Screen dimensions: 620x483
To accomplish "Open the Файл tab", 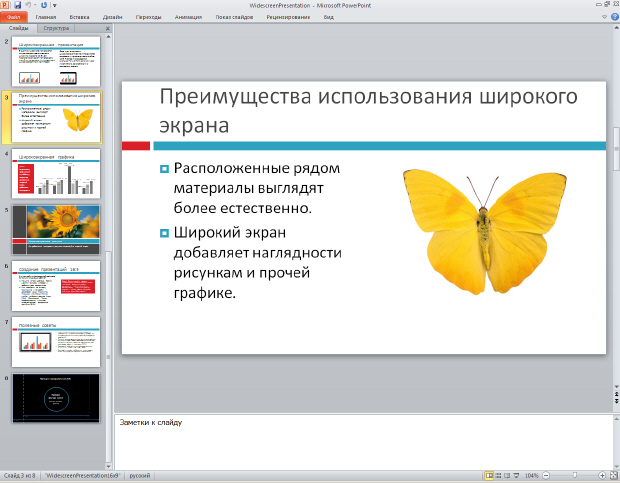I will tap(12, 18).
